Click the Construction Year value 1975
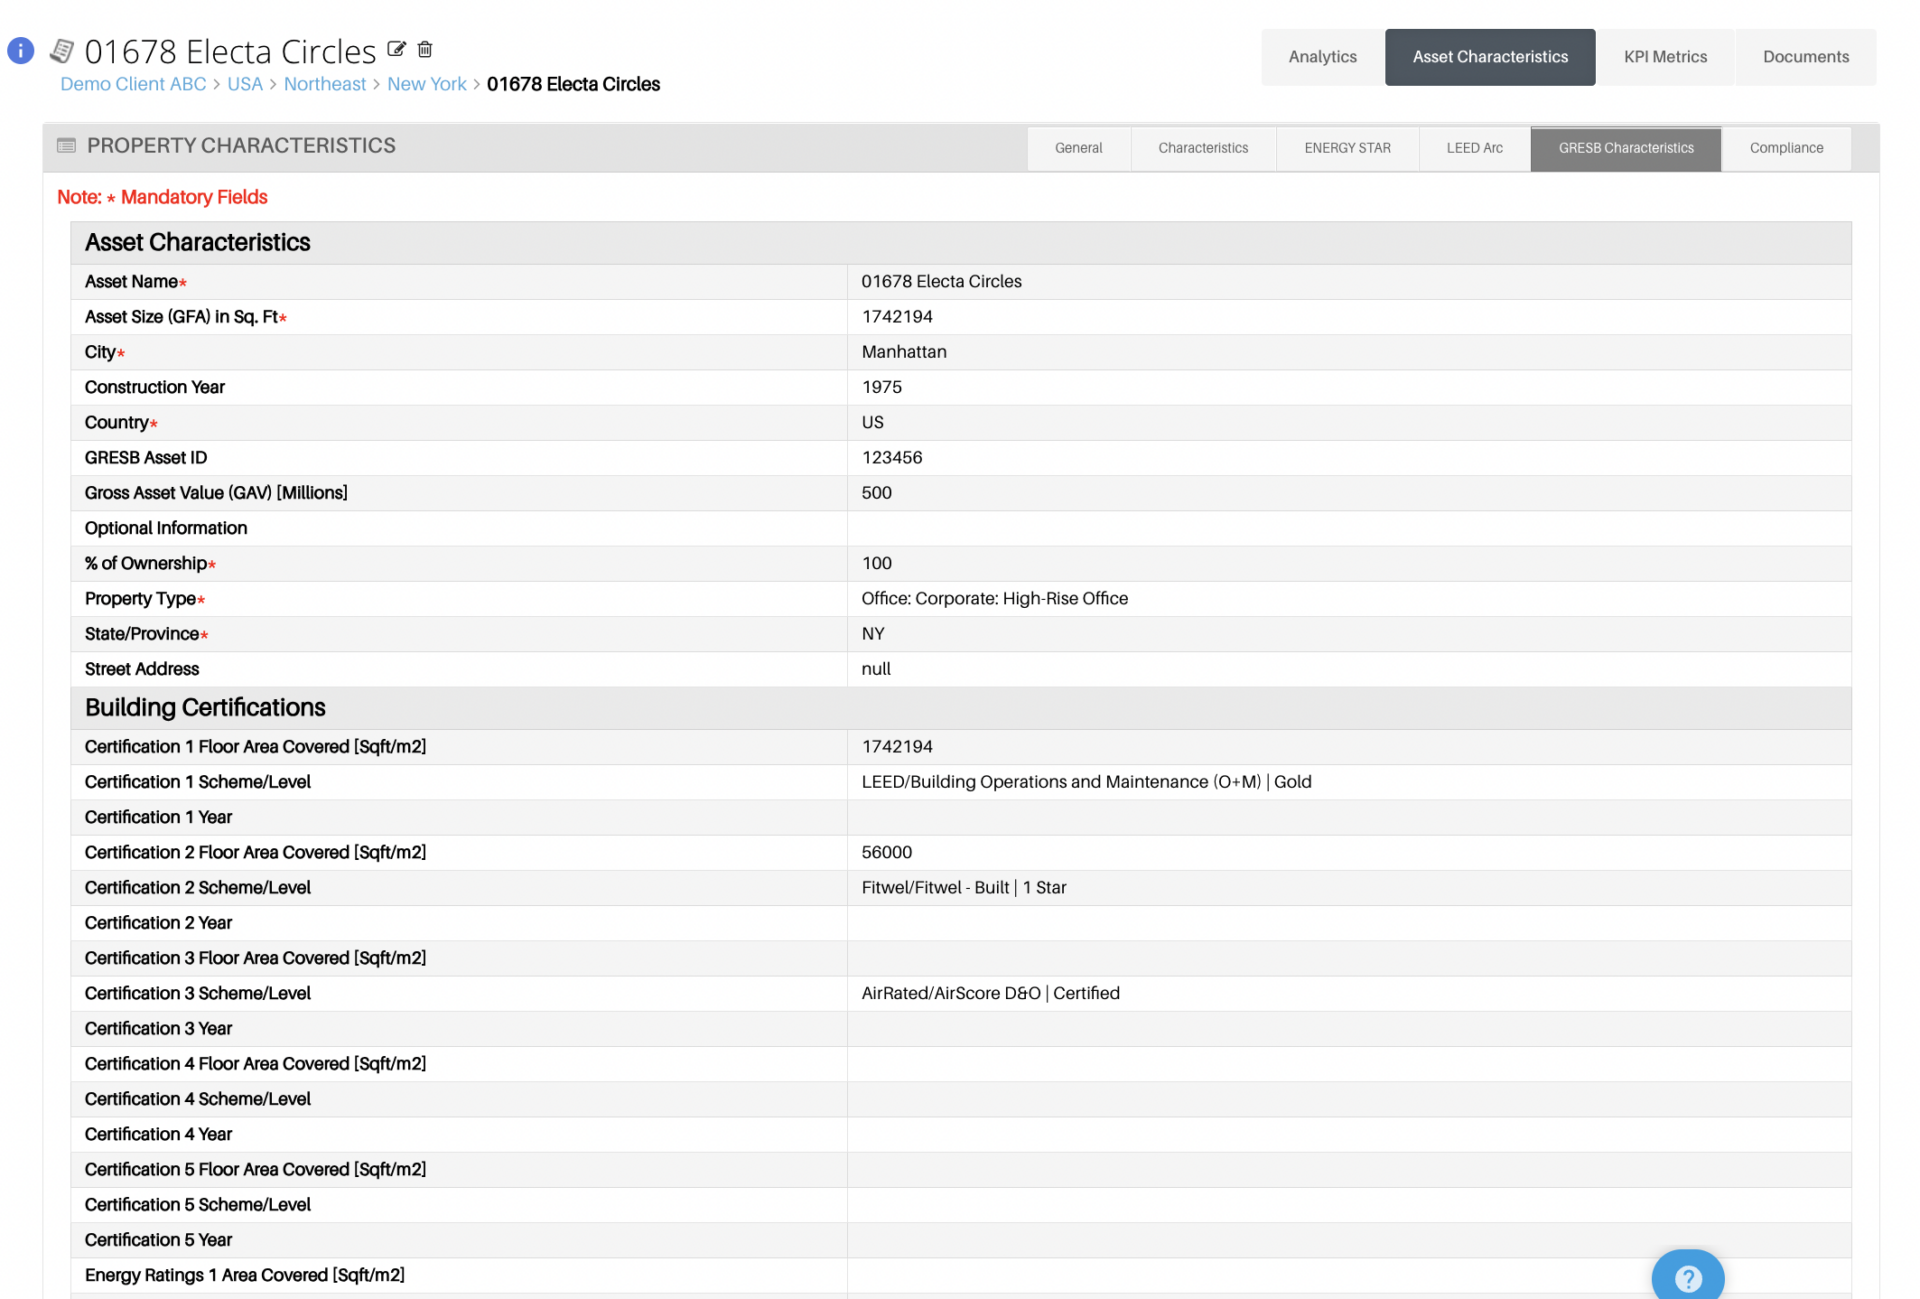Screen dimensions: 1920x1299 (x=881, y=387)
